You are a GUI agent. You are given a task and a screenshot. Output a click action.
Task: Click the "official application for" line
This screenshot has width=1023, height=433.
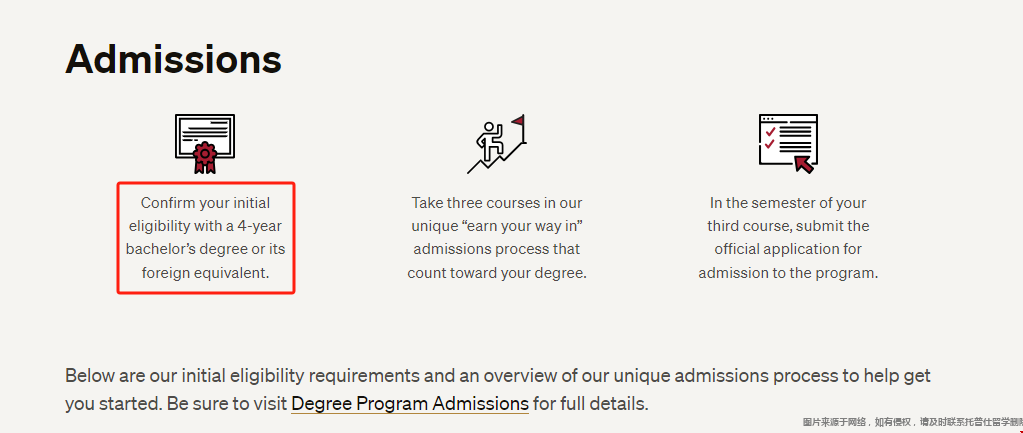click(788, 249)
